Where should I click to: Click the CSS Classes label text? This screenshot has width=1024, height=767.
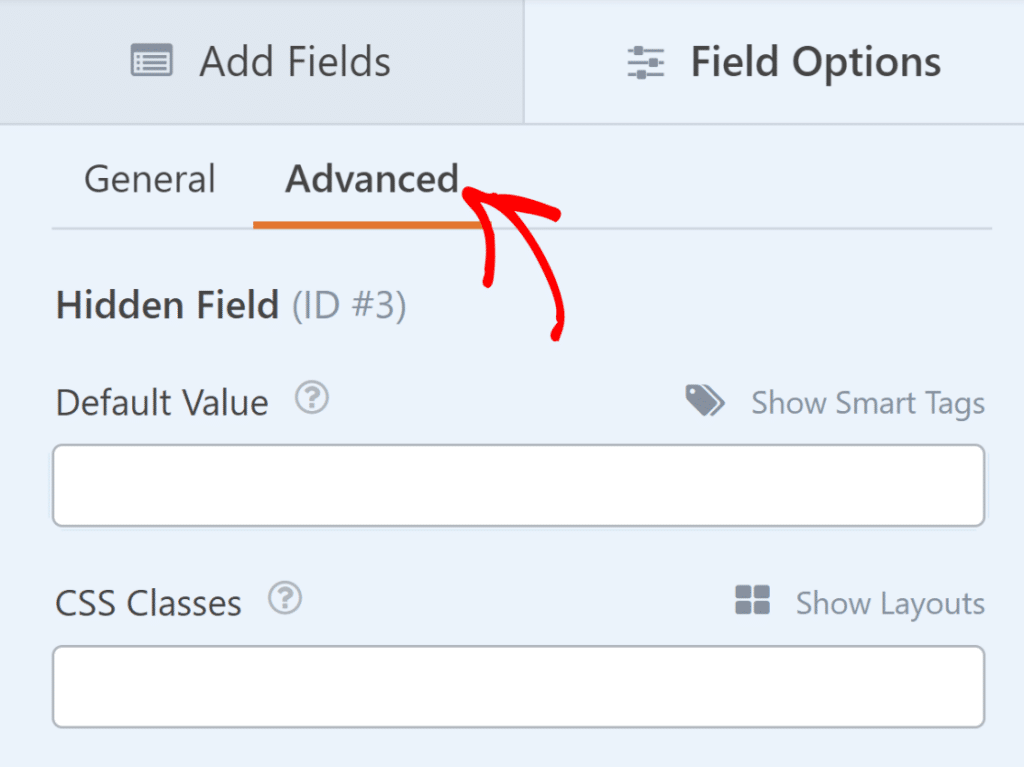click(x=147, y=602)
